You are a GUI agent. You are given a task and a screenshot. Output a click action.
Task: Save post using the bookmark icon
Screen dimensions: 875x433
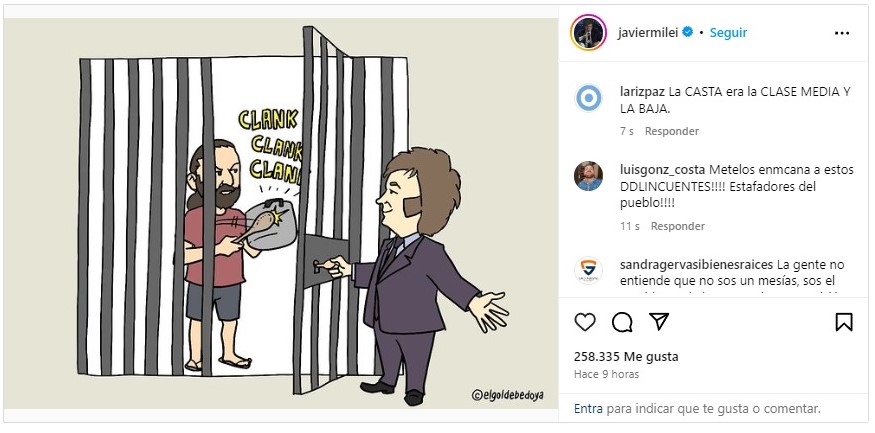tap(844, 322)
